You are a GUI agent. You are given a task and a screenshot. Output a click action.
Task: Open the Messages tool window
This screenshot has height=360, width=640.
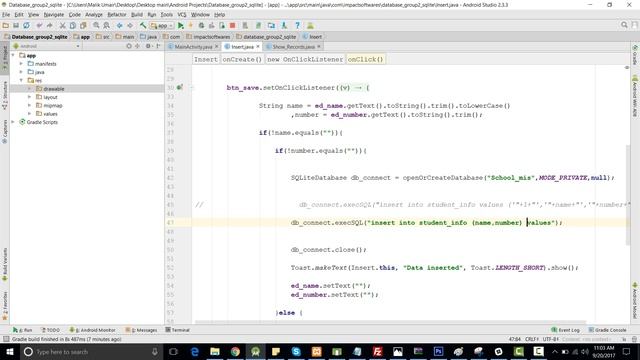click(x=142, y=330)
